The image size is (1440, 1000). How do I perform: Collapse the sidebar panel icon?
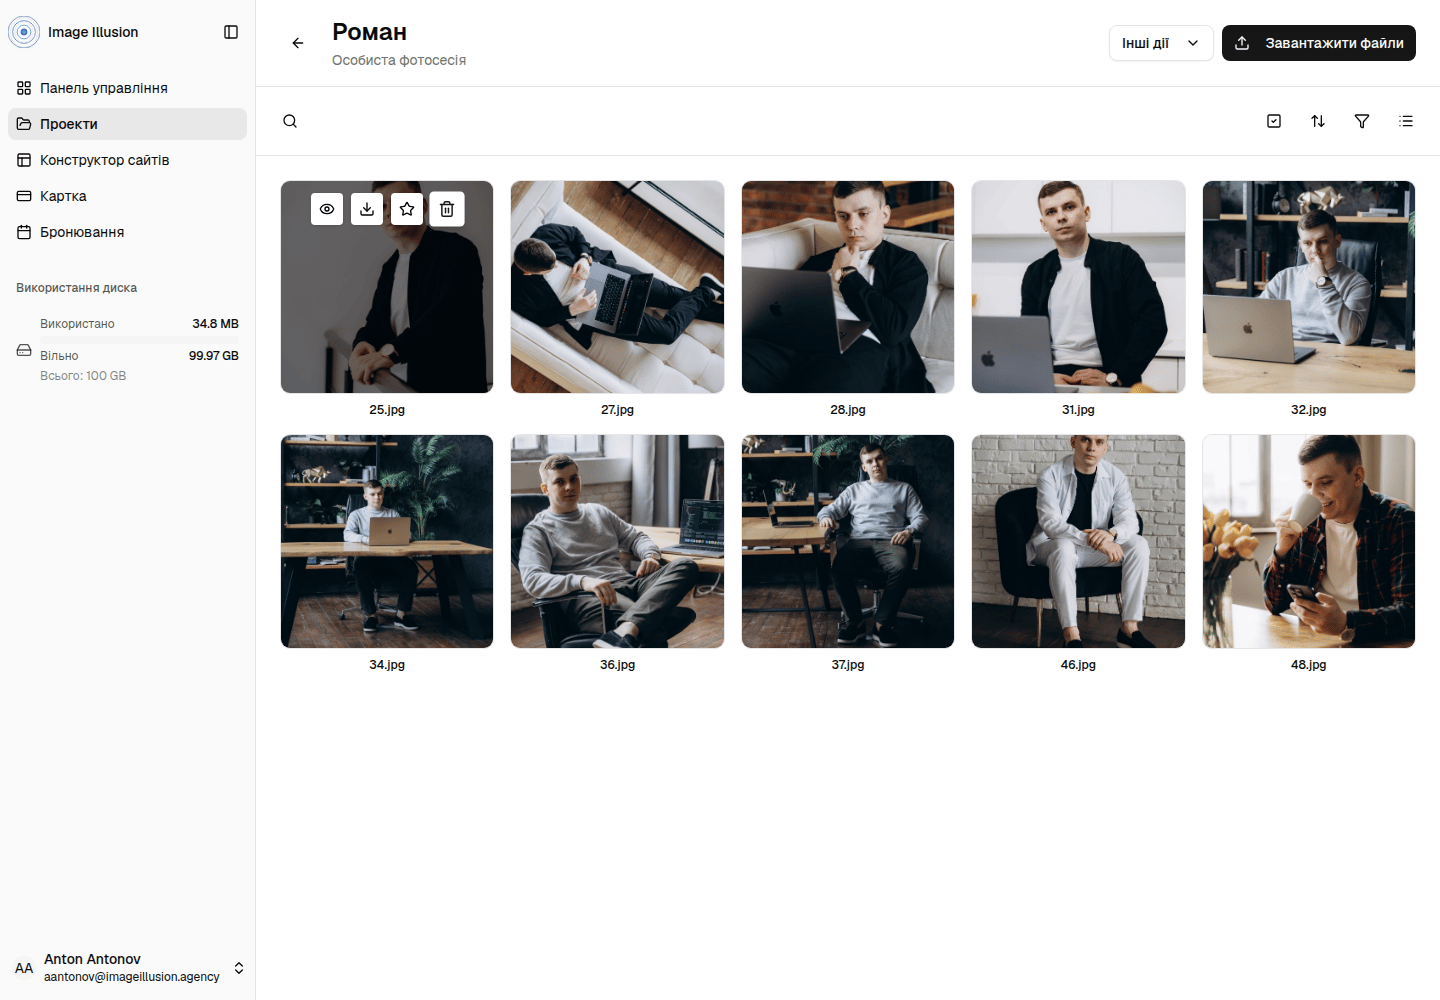click(231, 32)
